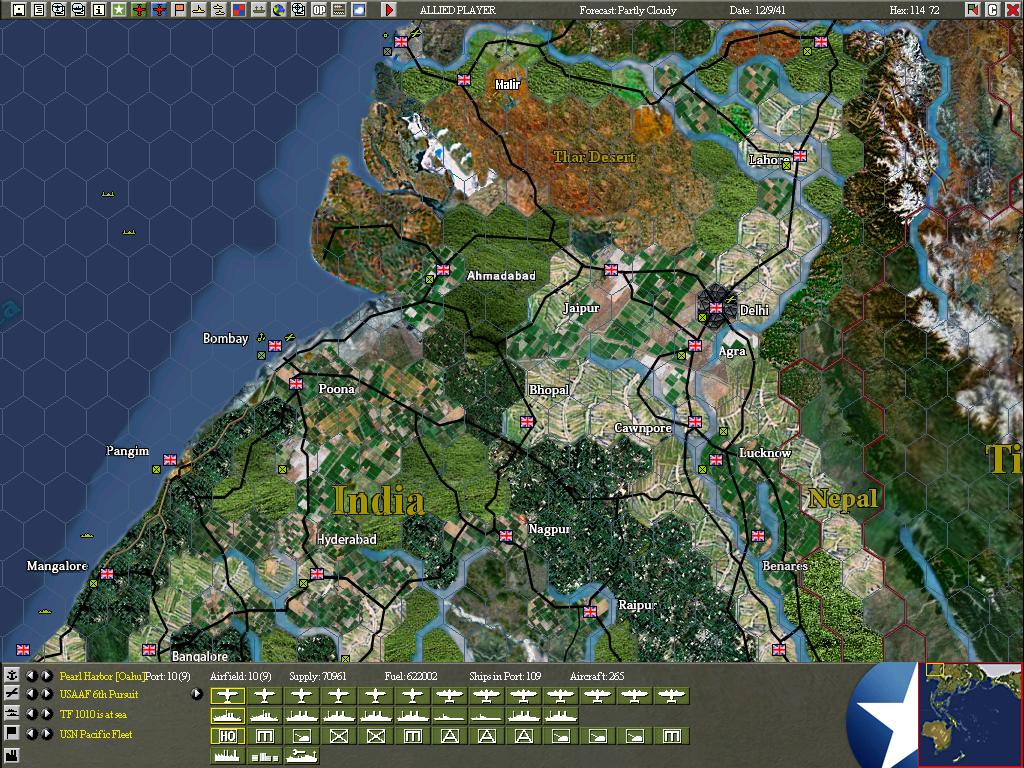Select previous air group before USAAF 6th Pursuit

pyautogui.click(x=31, y=694)
